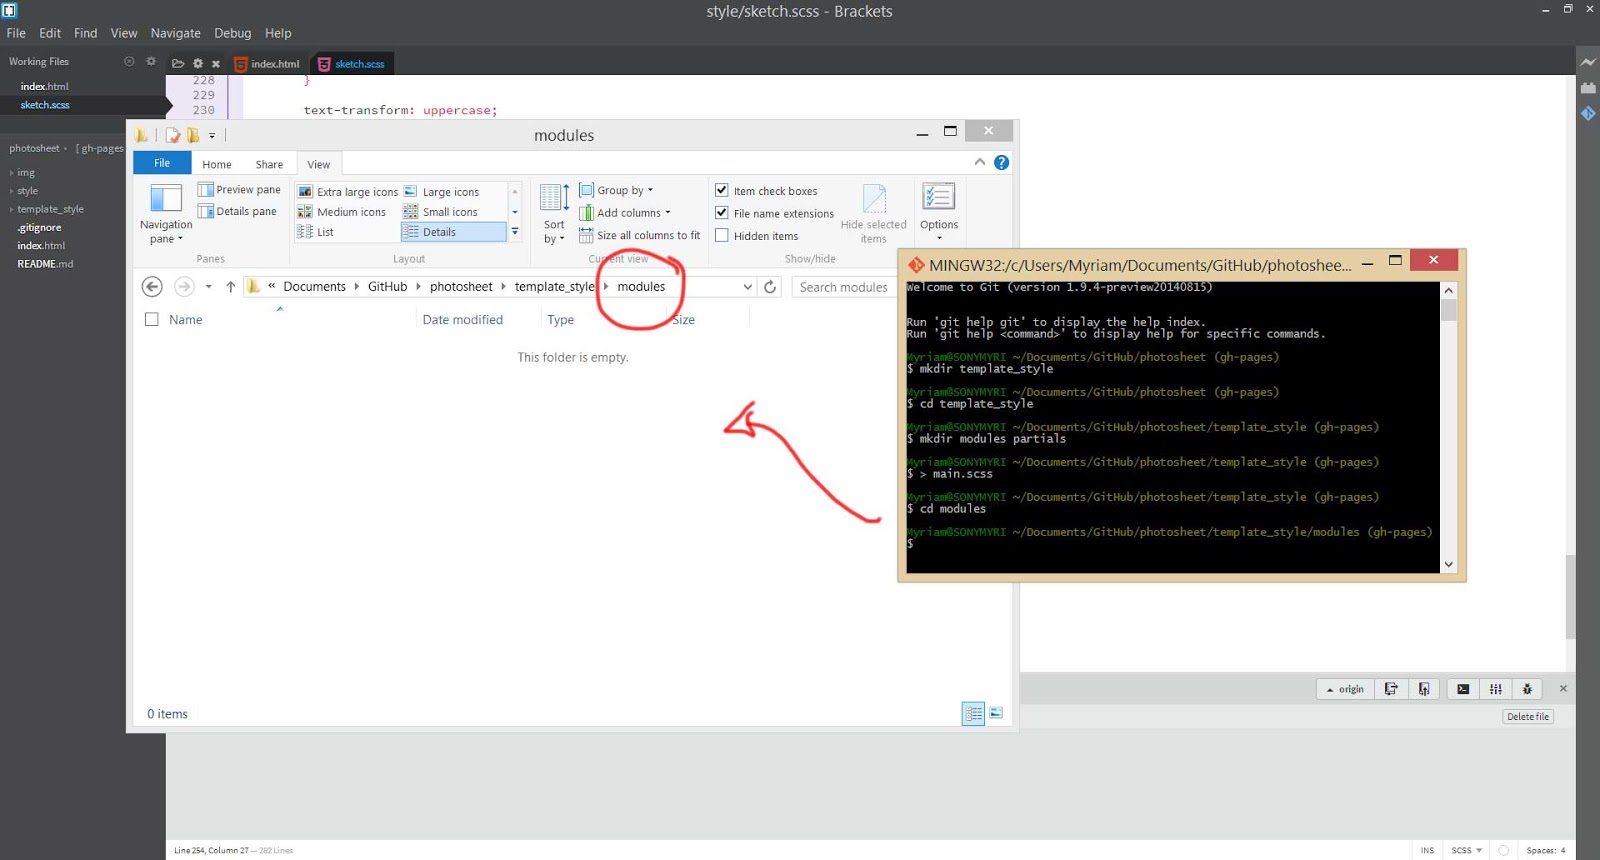Select Medium icons layout
1600x860 pixels.
342,212
